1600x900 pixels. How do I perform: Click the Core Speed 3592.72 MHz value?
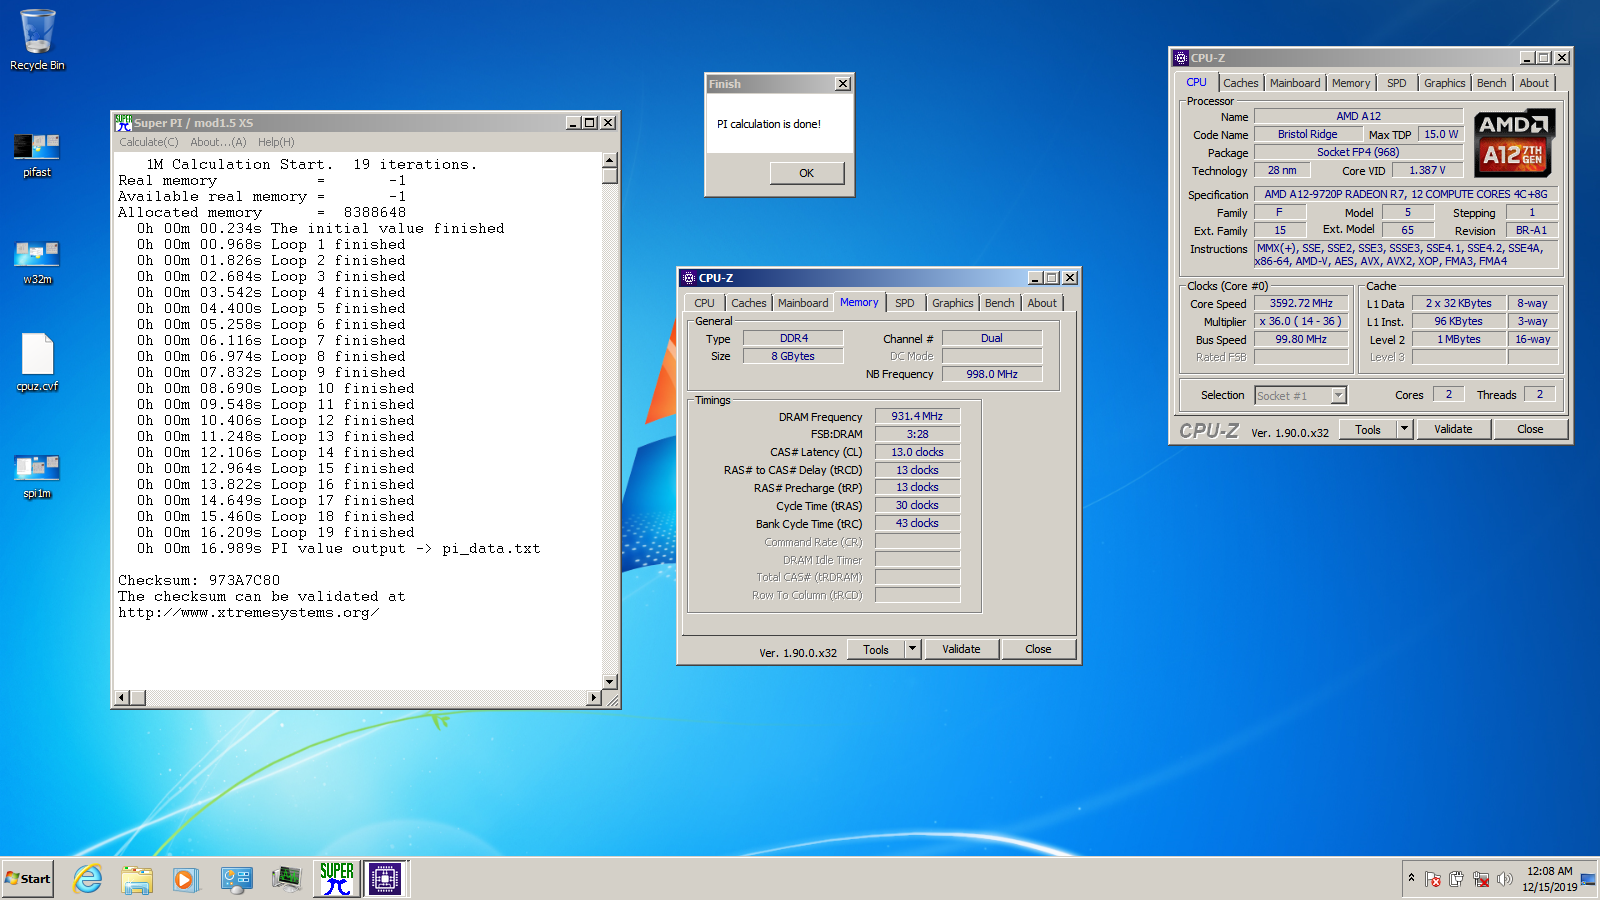coord(1301,303)
